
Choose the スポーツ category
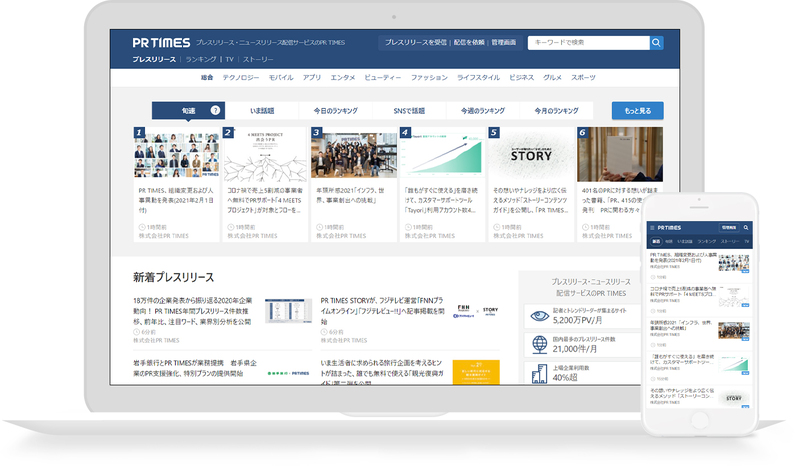pos(583,78)
